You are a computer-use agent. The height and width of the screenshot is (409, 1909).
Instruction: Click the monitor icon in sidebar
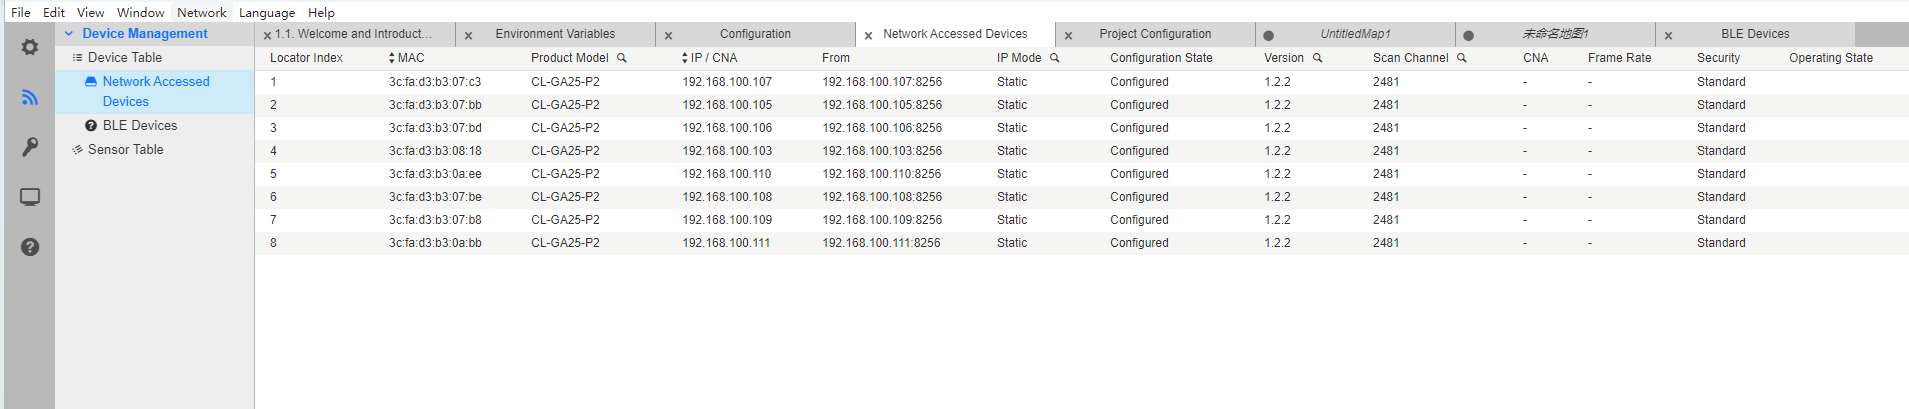(30, 197)
